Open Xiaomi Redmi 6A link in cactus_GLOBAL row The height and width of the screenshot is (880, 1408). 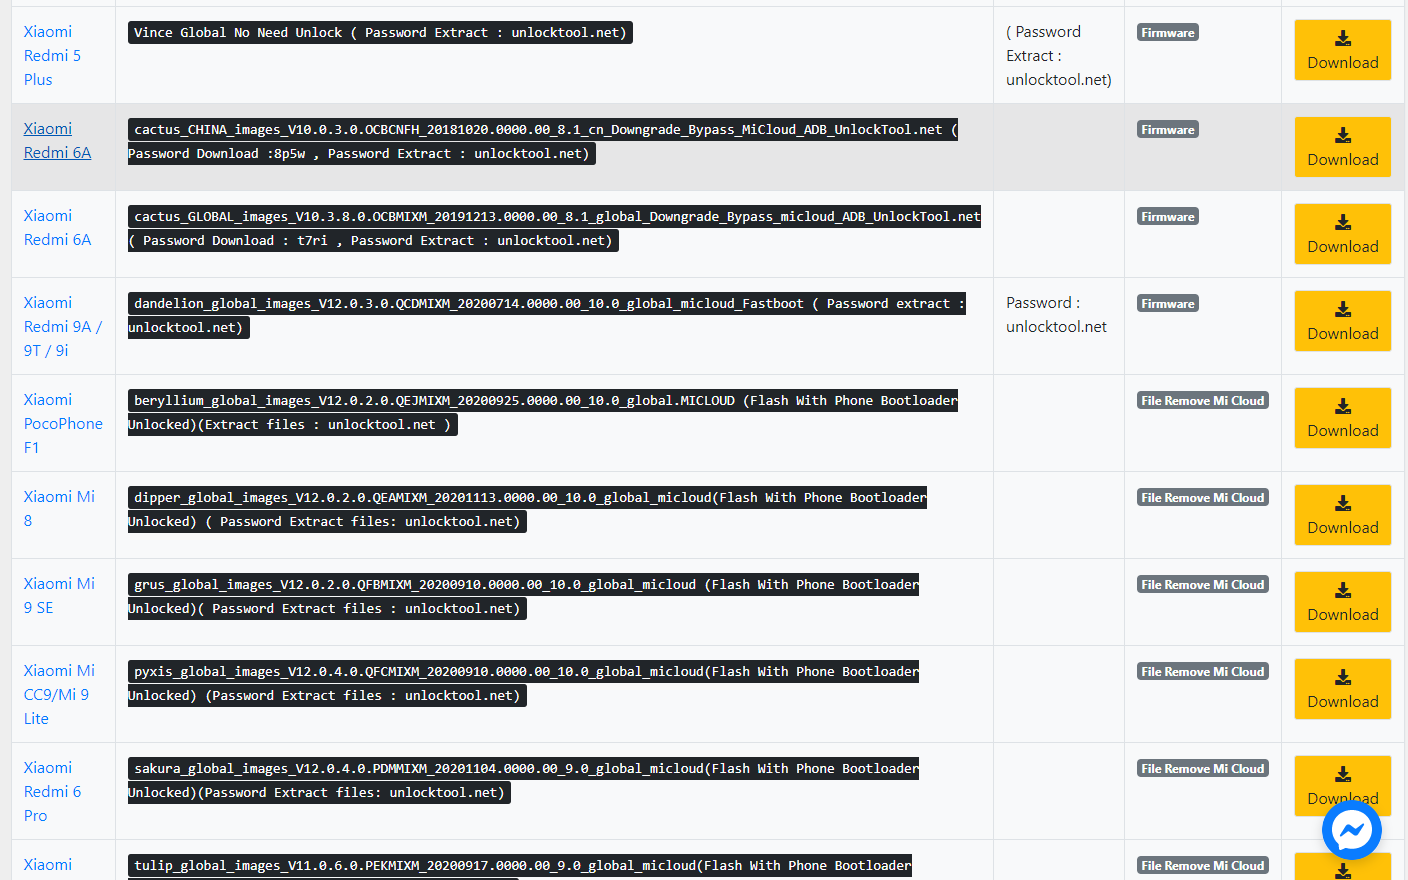coord(57,228)
